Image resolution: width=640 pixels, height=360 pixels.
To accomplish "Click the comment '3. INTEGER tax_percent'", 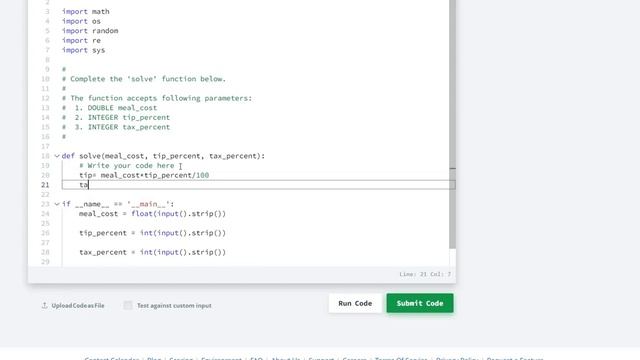I will click(x=116, y=127).
